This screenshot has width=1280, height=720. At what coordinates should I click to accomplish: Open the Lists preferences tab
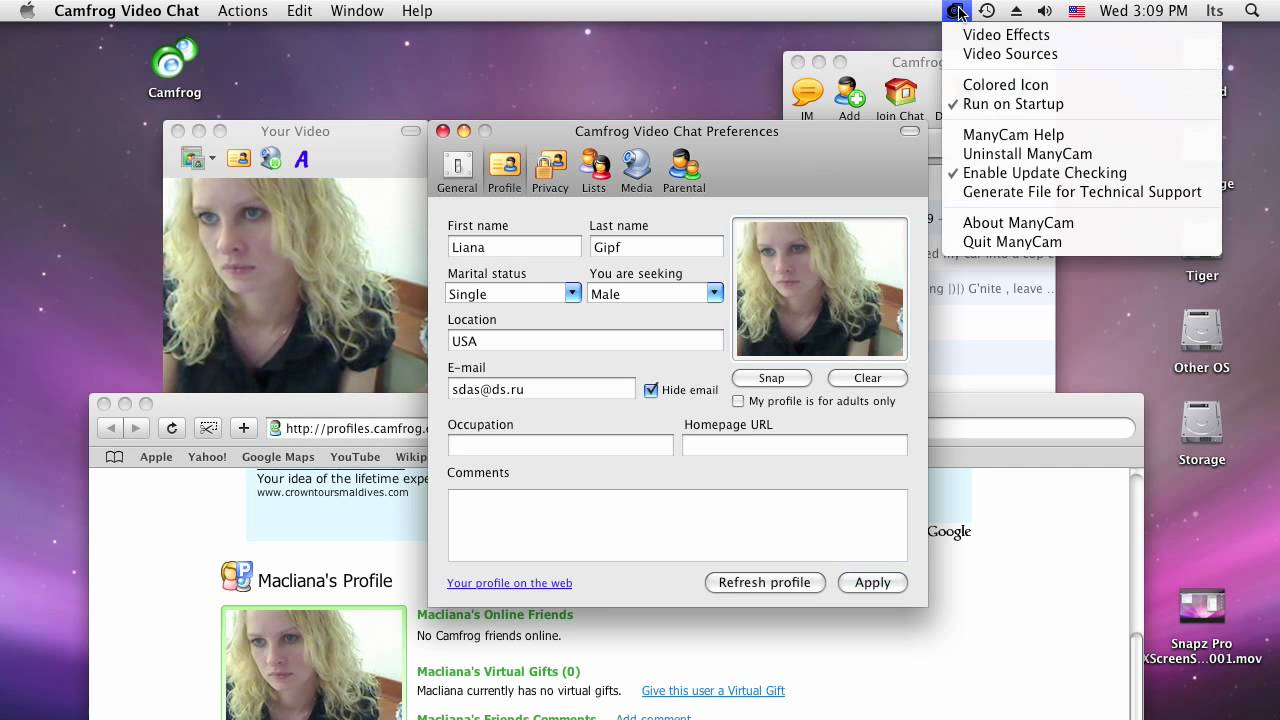point(594,171)
